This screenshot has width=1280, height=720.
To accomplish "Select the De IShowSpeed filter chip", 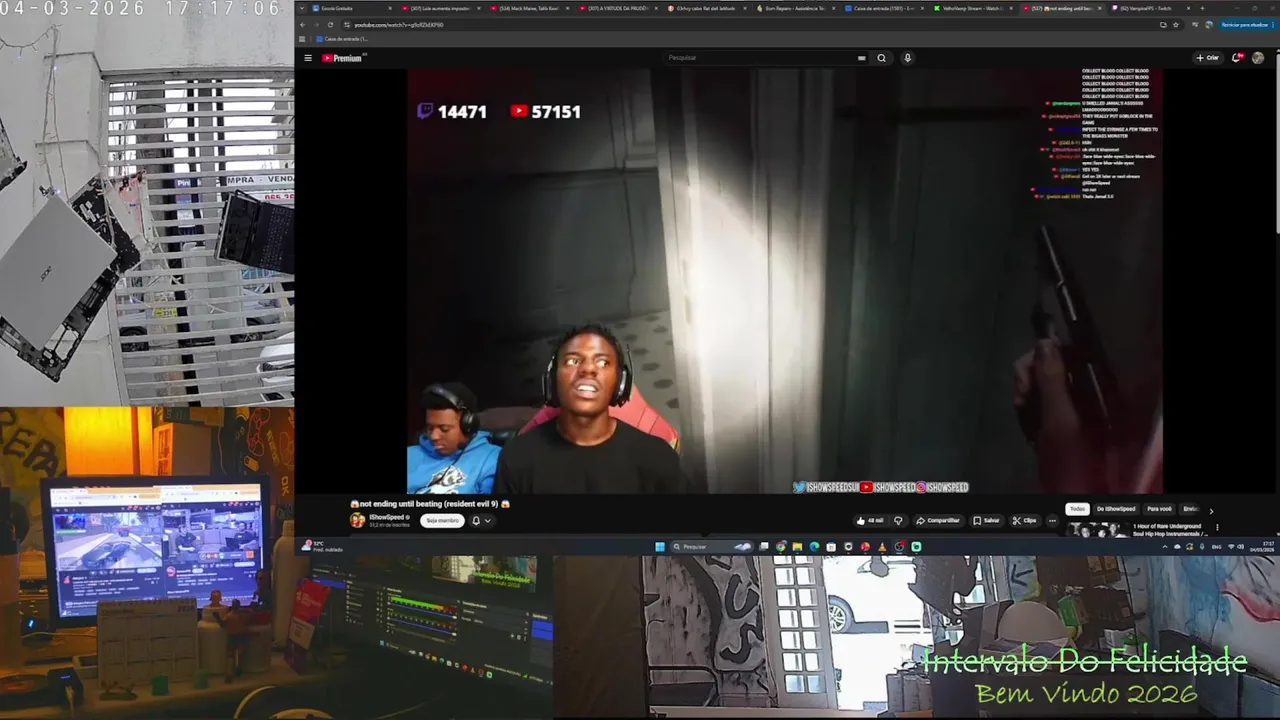I will (1115, 509).
